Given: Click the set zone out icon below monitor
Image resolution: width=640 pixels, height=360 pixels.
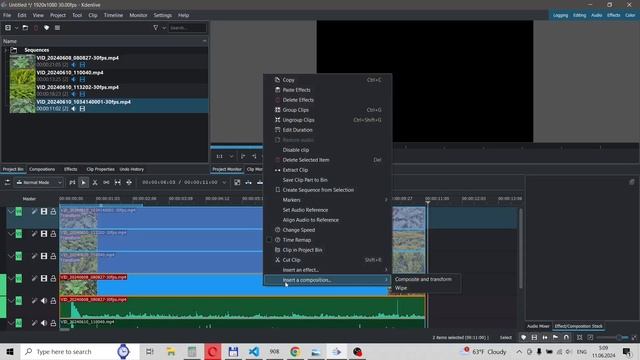Looking at the screenshot, I should point(254,156).
